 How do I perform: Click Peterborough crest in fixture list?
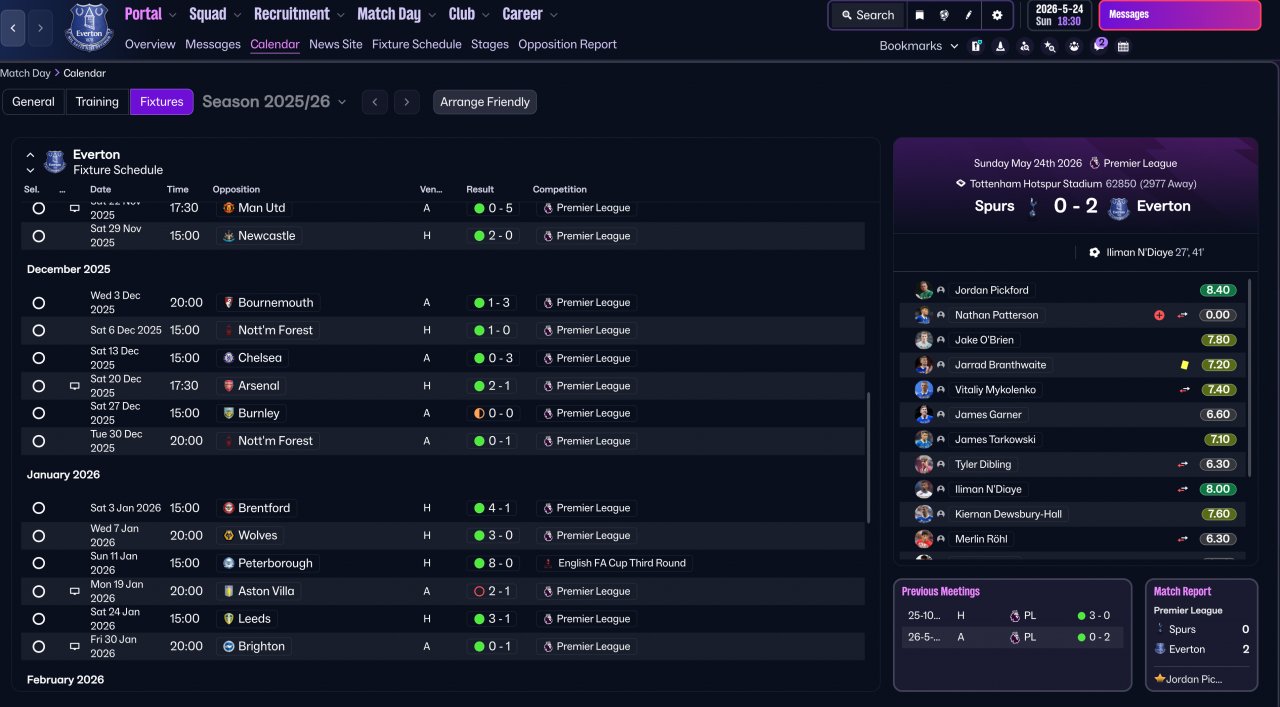tap(228, 563)
